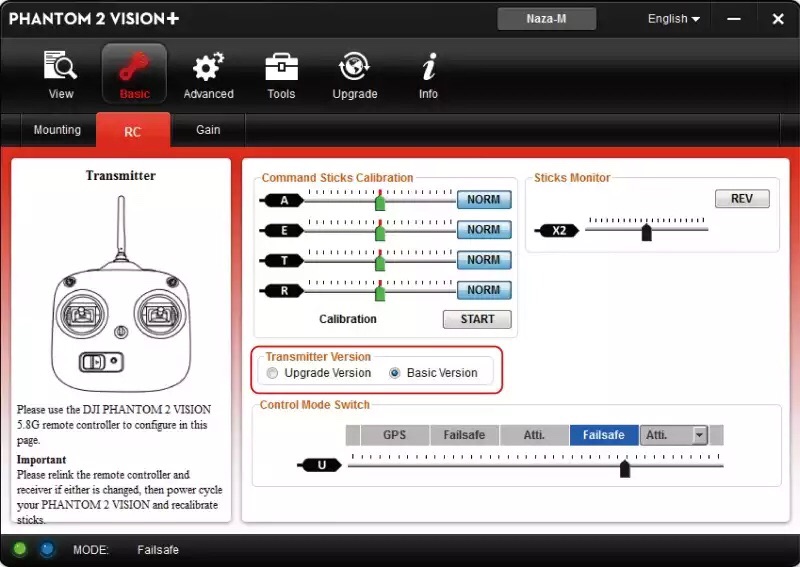Click the GPS control mode segment

394,435
